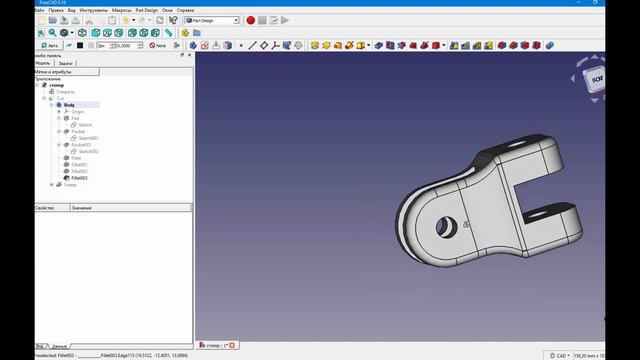Open the Part Design workbench dropdown
This screenshot has width=640, height=360.
[x=211, y=20]
